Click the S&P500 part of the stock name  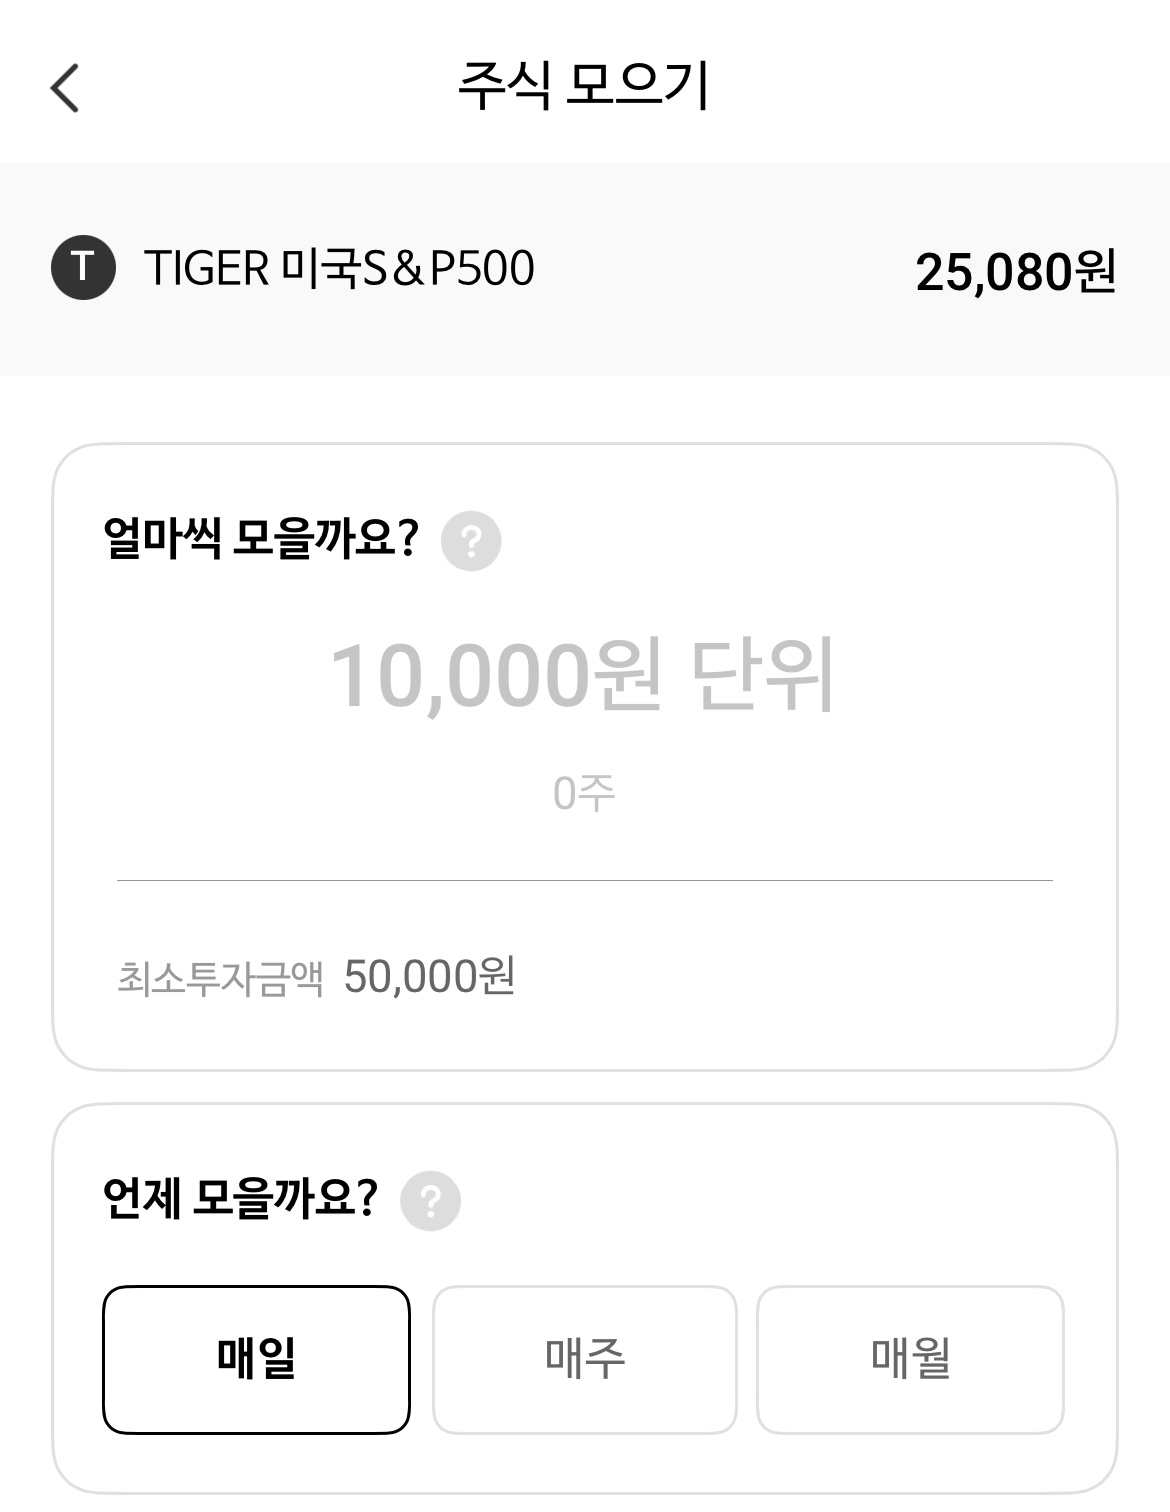[x=448, y=268]
